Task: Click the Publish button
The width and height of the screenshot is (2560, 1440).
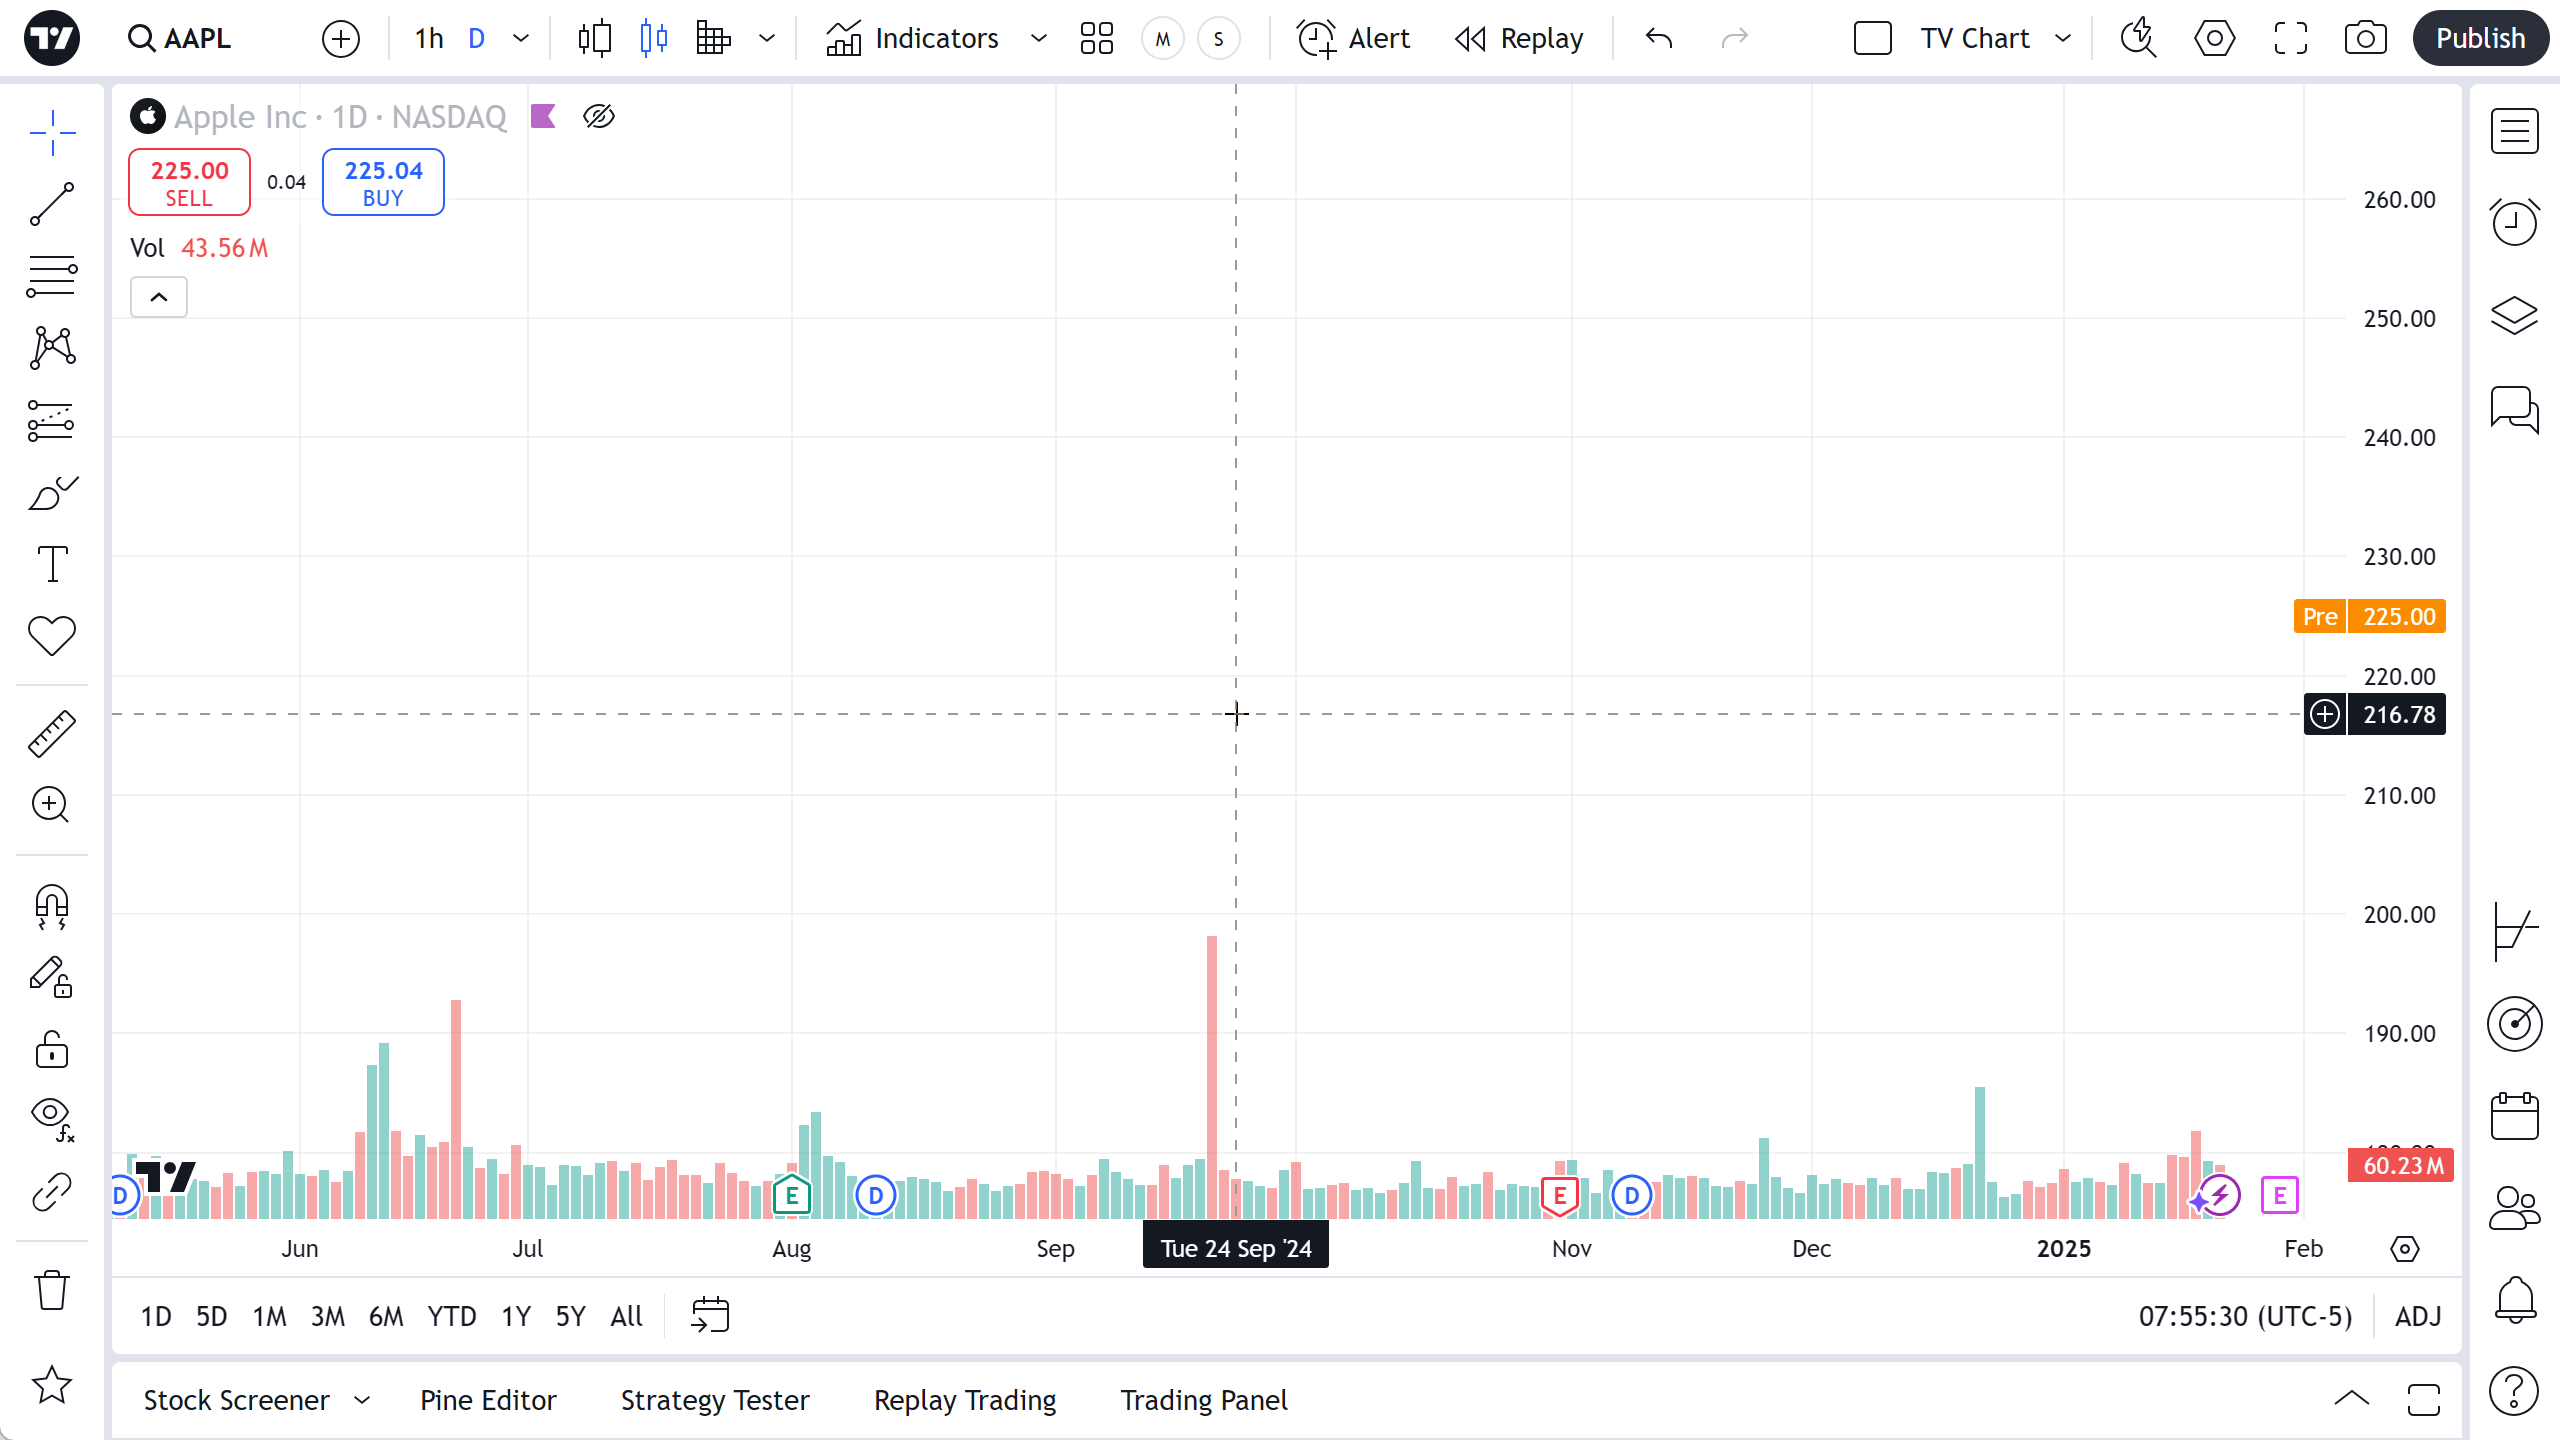Action: pyautogui.click(x=2480, y=39)
